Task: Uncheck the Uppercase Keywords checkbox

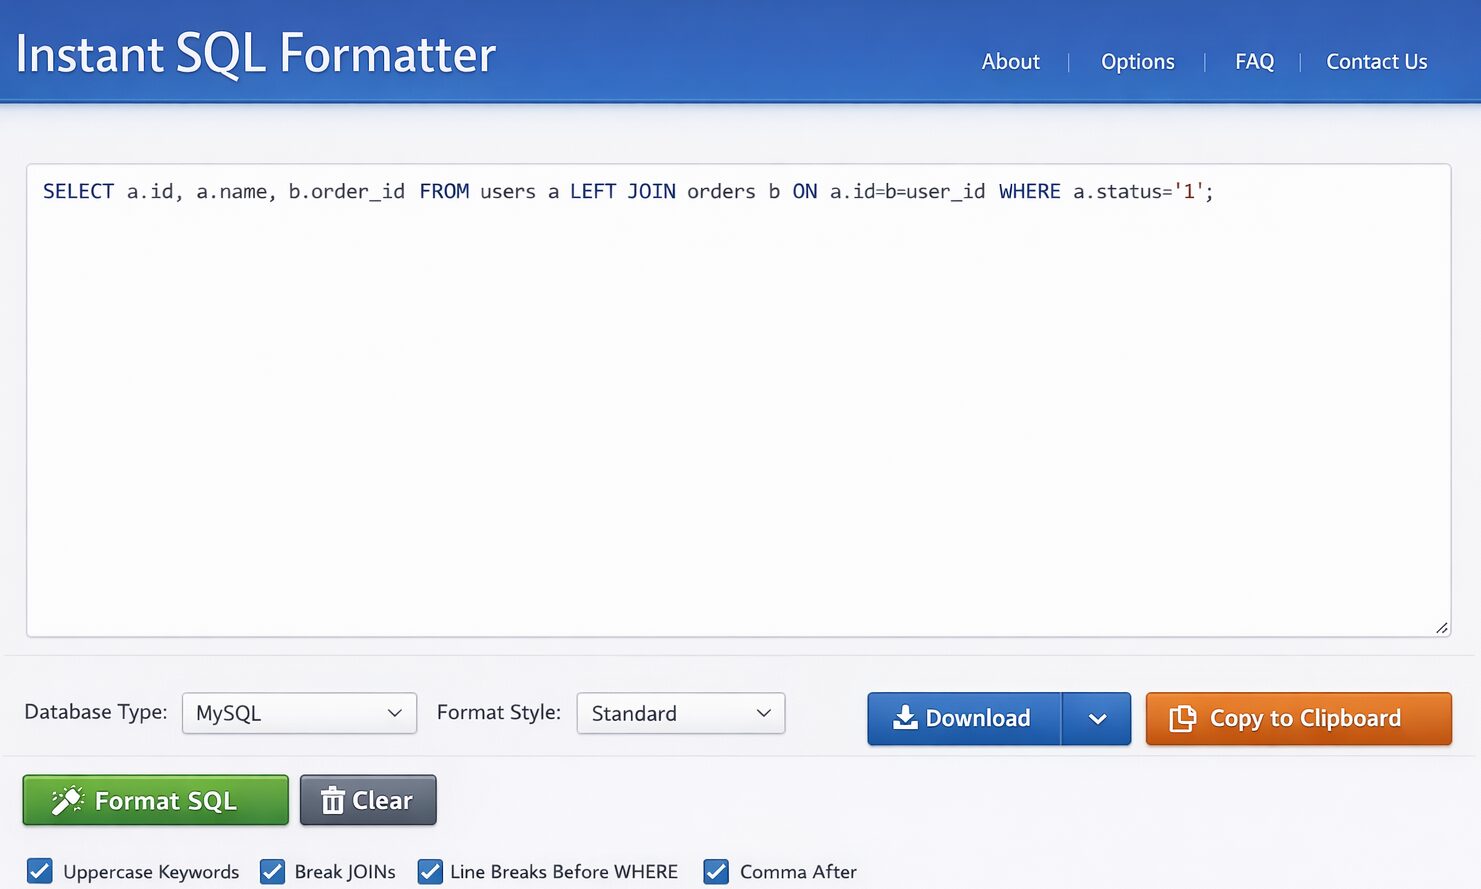Action: pyautogui.click(x=40, y=871)
